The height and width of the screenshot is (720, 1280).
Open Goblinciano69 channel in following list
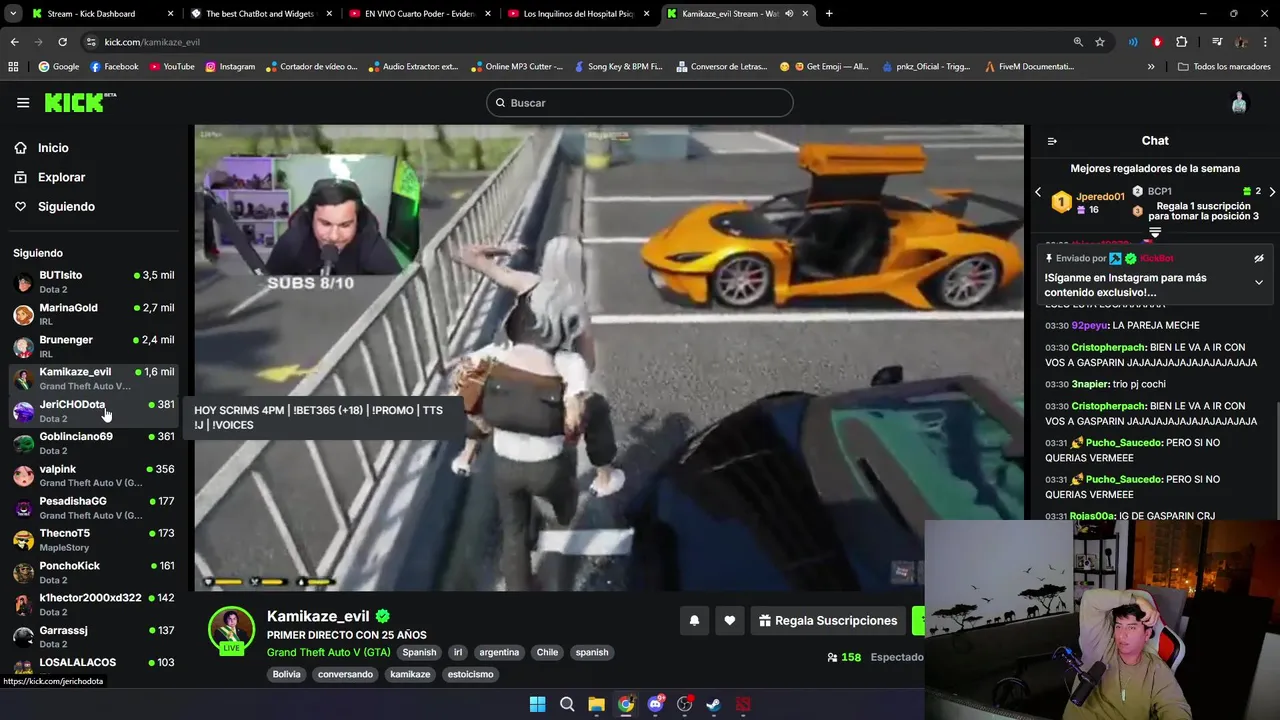click(x=93, y=443)
